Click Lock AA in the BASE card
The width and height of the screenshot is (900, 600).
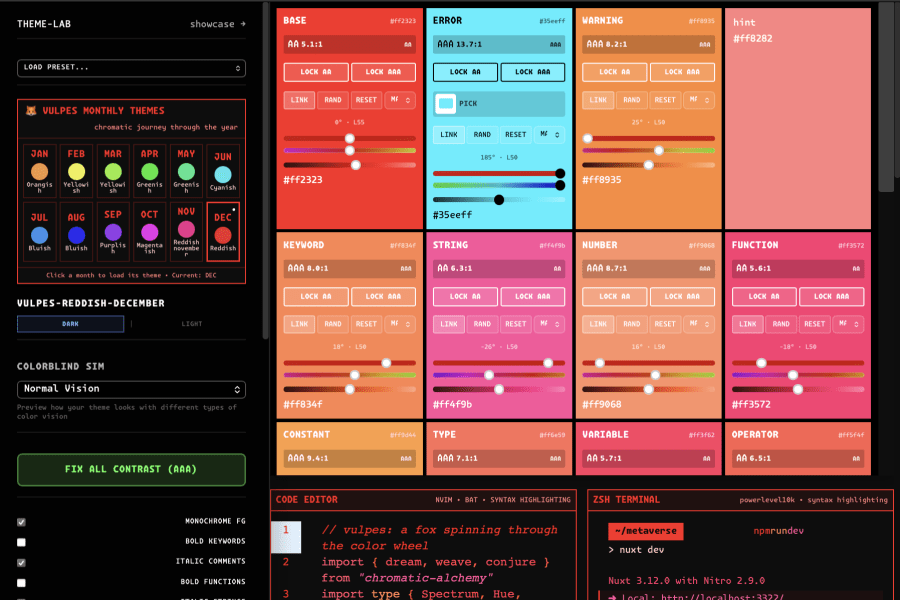(316, 72)
